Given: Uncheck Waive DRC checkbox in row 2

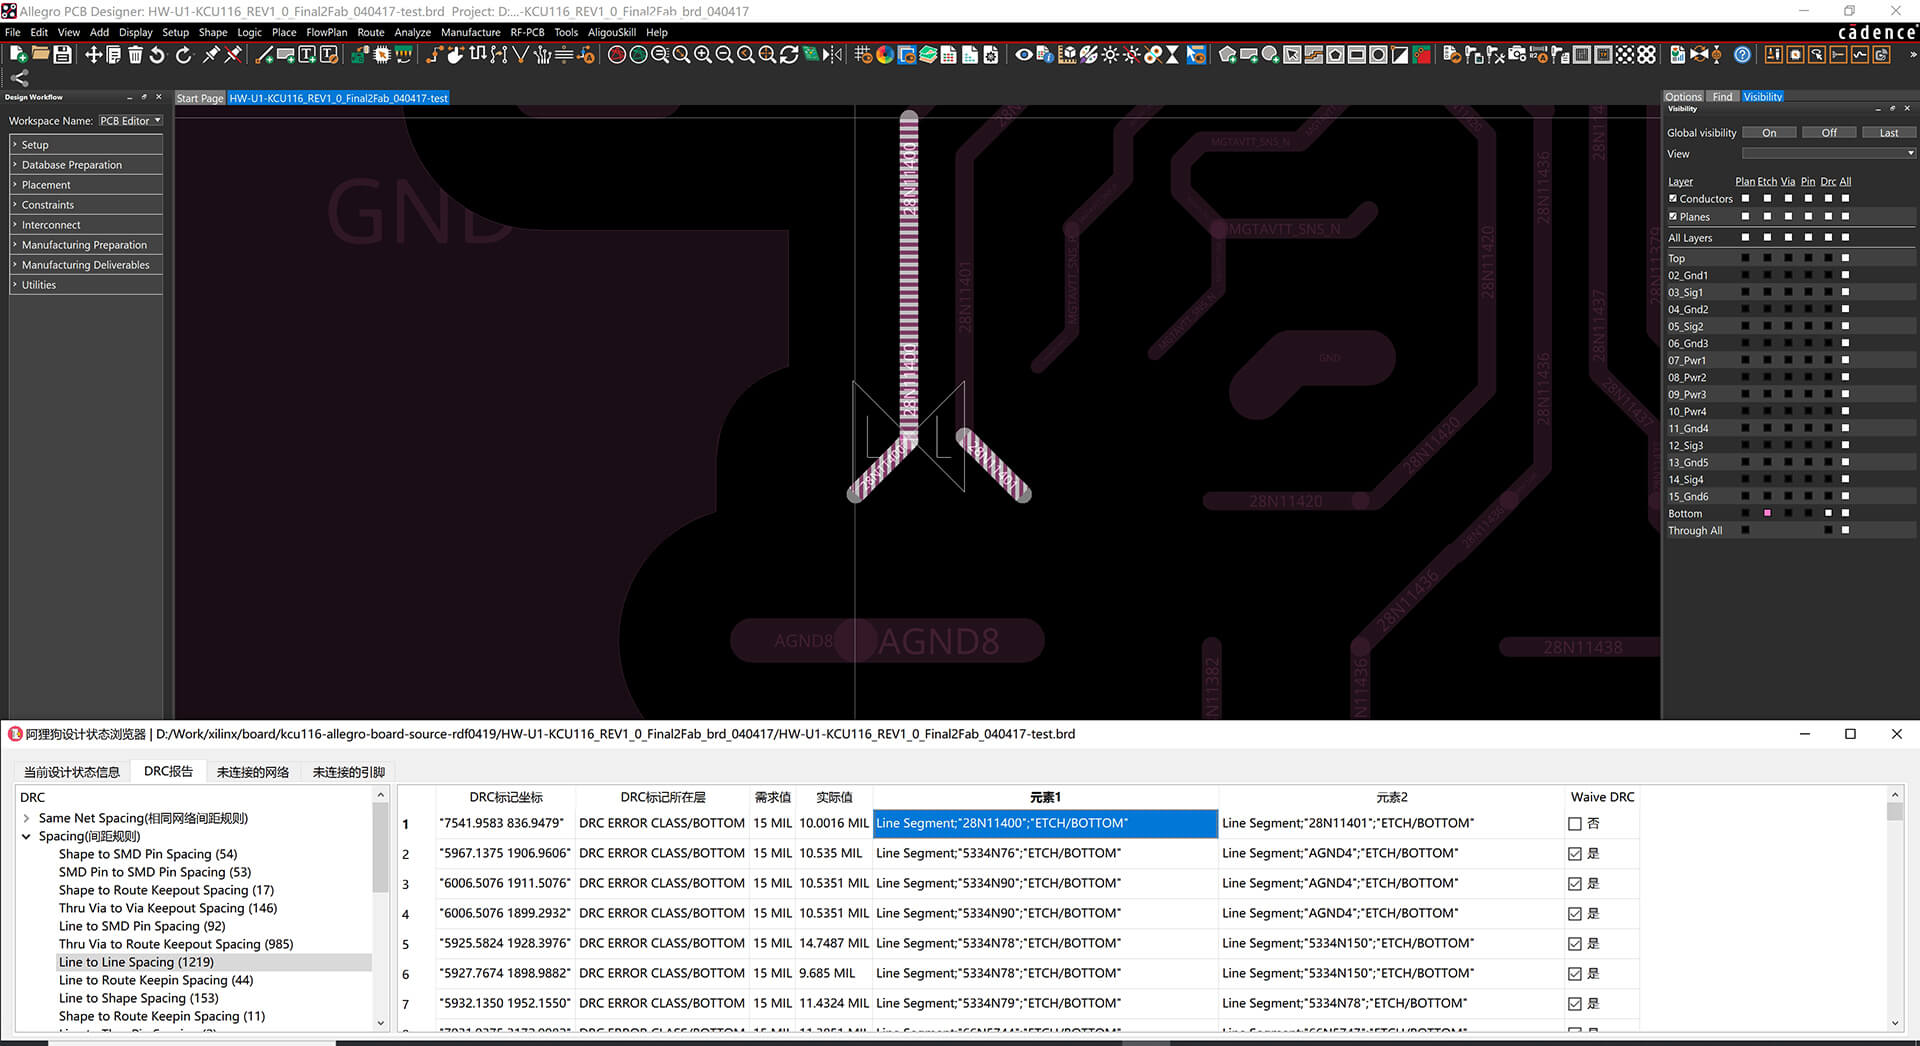Looking at the screenshot, I should click(x=1575, y=854).
